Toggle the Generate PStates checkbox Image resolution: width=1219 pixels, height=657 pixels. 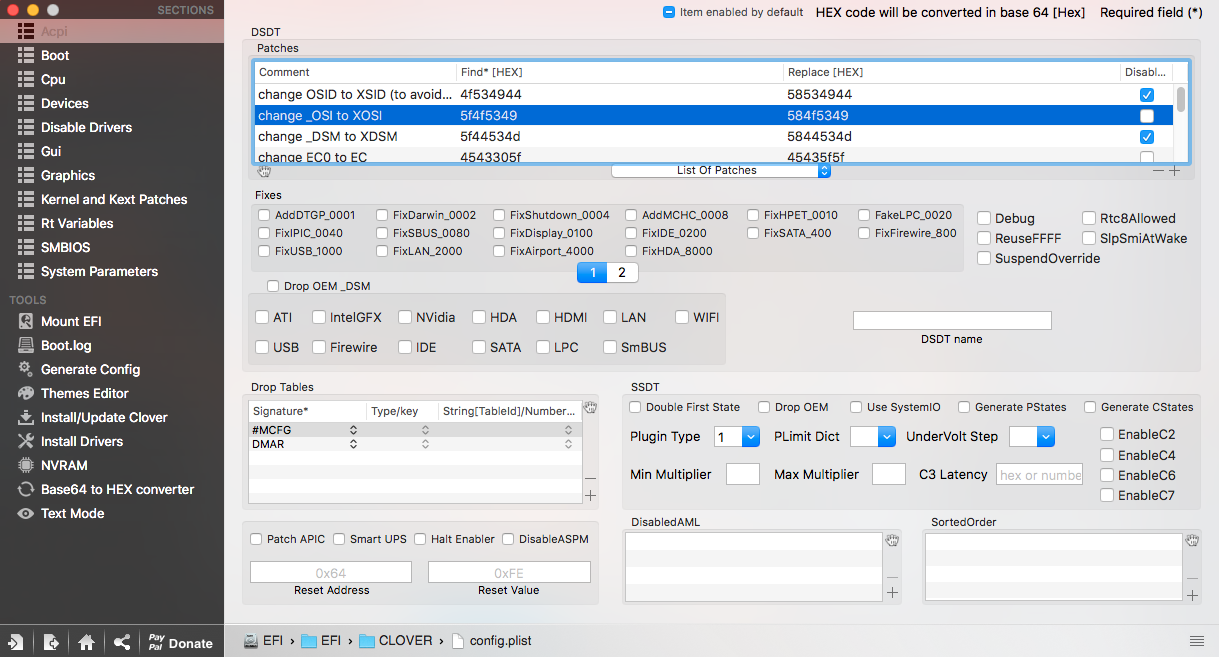tap(964, 407)
